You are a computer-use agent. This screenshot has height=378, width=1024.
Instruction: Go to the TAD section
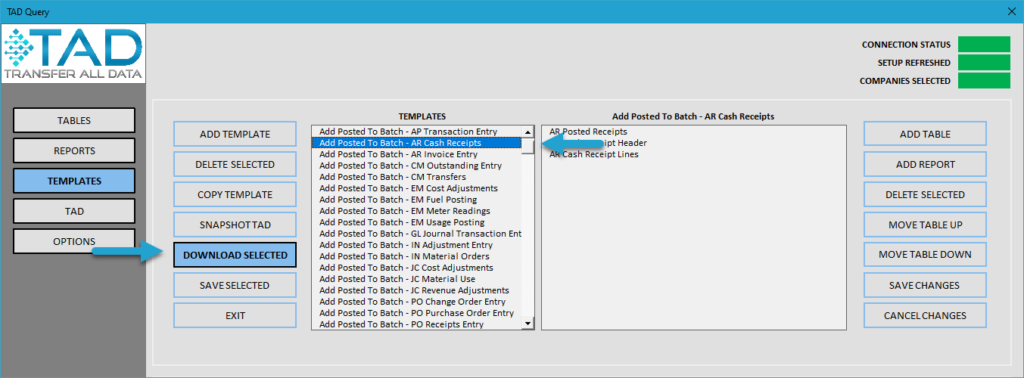point(74,212)
